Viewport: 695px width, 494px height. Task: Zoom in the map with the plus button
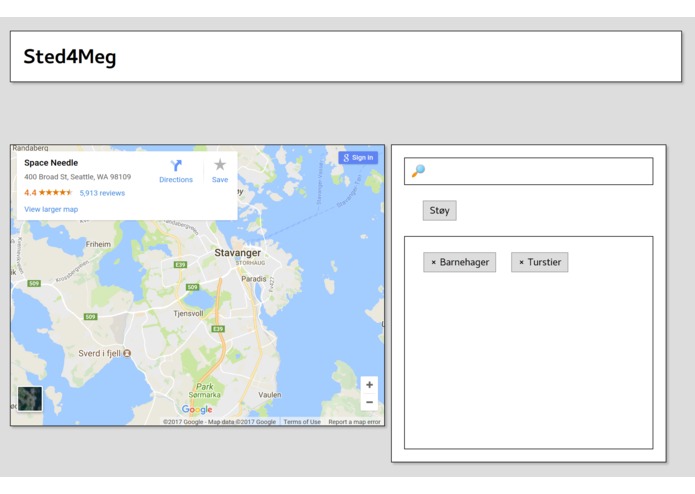point(369,385)
